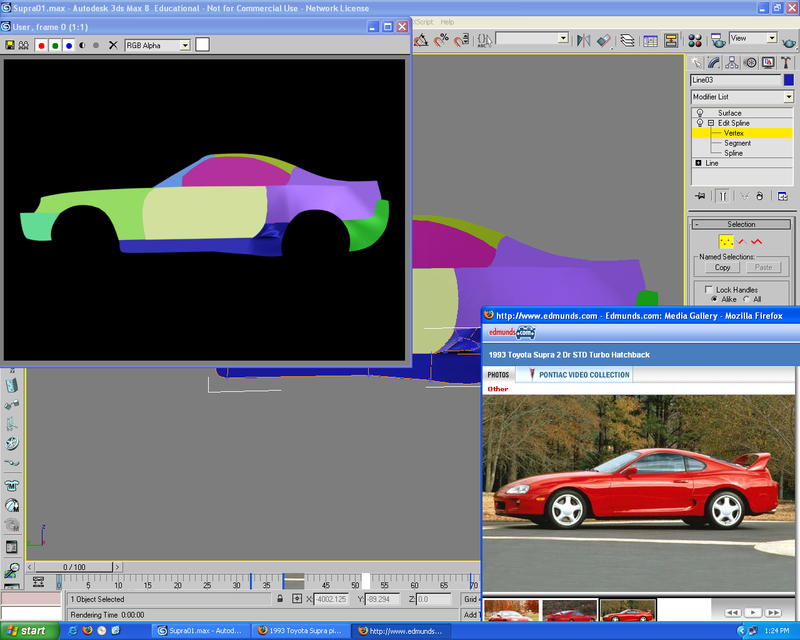The width and height of the screenshot is (800, 640).
Task: Clear the rendered frame with the X icon
Action: point(113,45)
